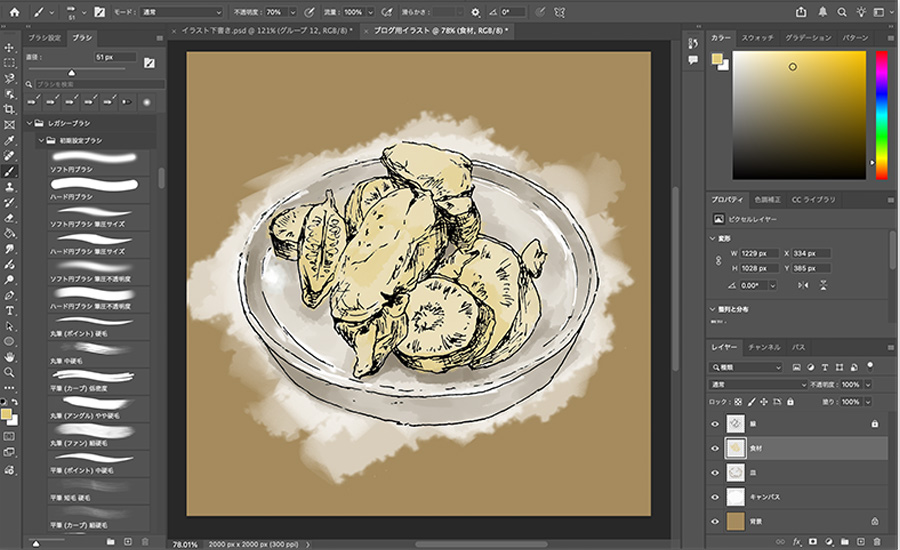Delete layer using the trash icon
Screen dimensions: 900x550
[875, 541]
